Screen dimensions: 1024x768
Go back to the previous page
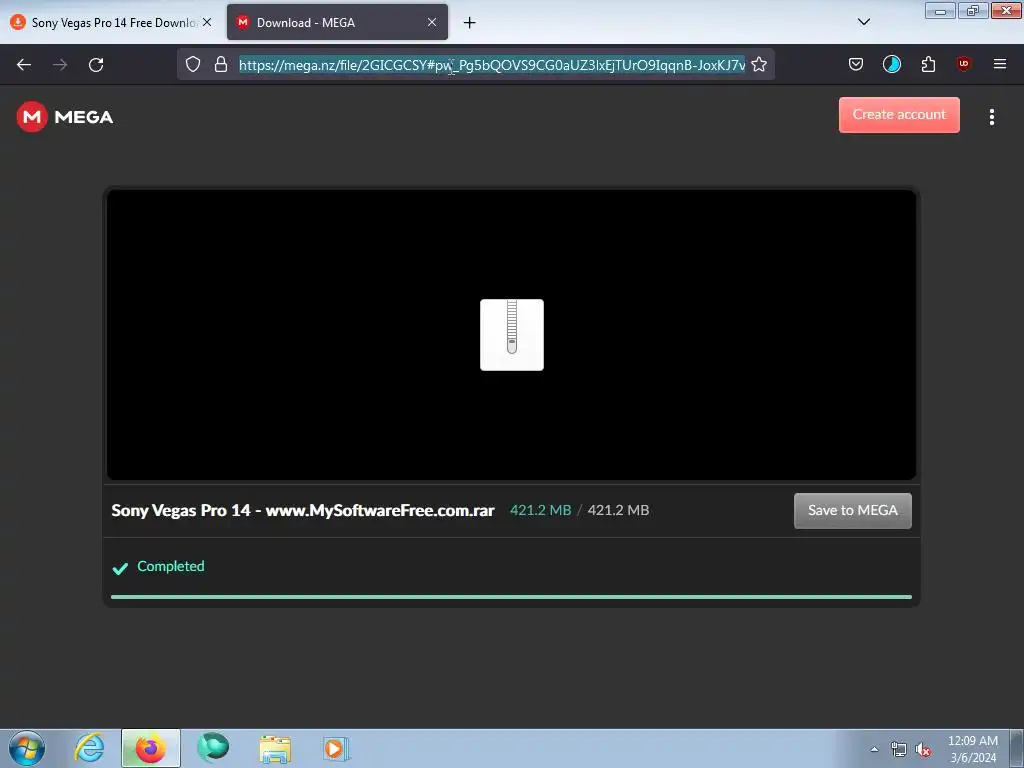(x=24, y=65)
